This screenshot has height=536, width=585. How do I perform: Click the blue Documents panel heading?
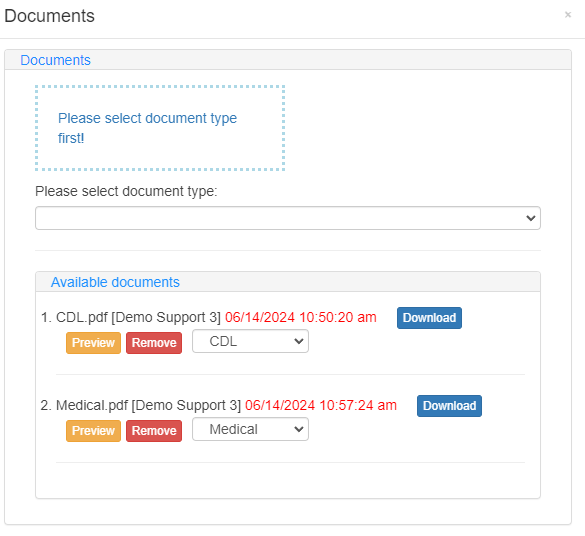55,60
